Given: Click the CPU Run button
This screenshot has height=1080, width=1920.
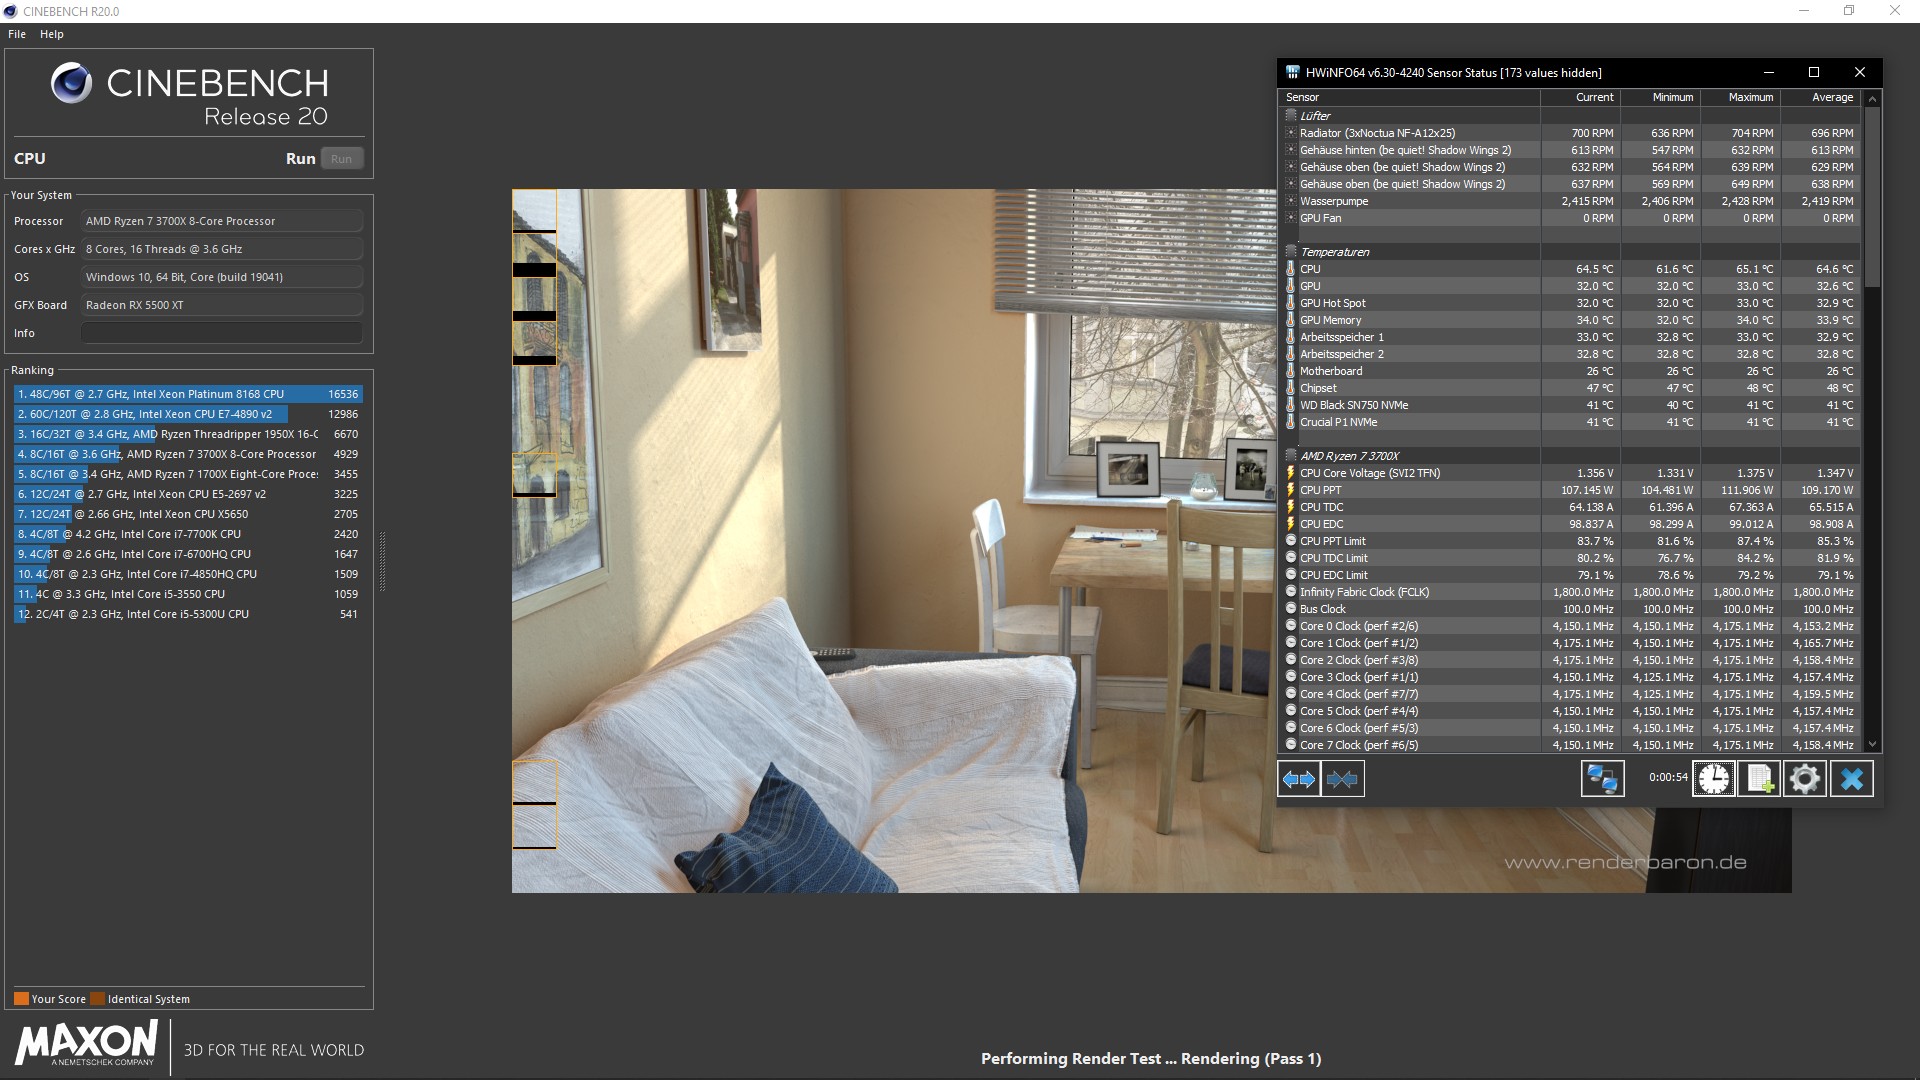Looking at the screenshot, I should point(341,158).
